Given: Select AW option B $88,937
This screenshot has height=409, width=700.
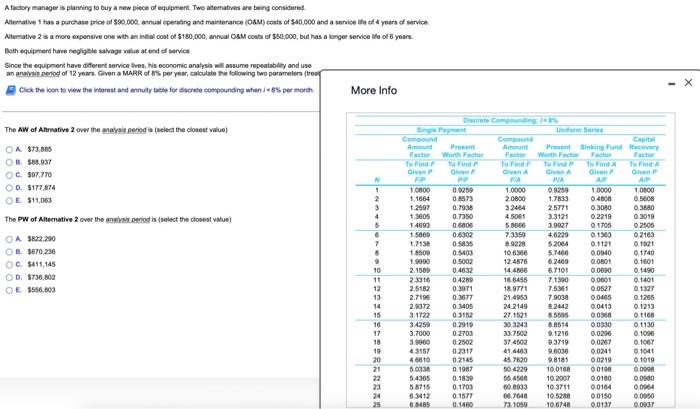Looking at the screenshot, I should coord(9,163).
